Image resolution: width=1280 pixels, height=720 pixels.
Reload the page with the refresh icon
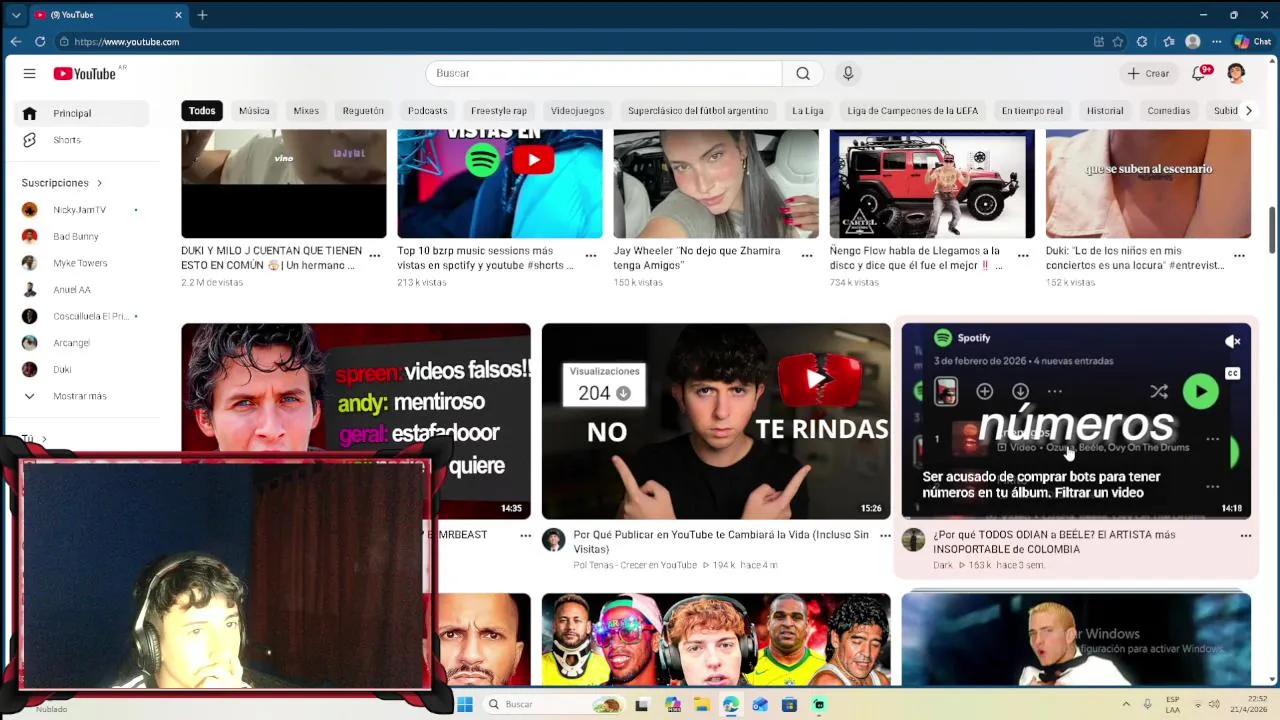tap(40, 41)
